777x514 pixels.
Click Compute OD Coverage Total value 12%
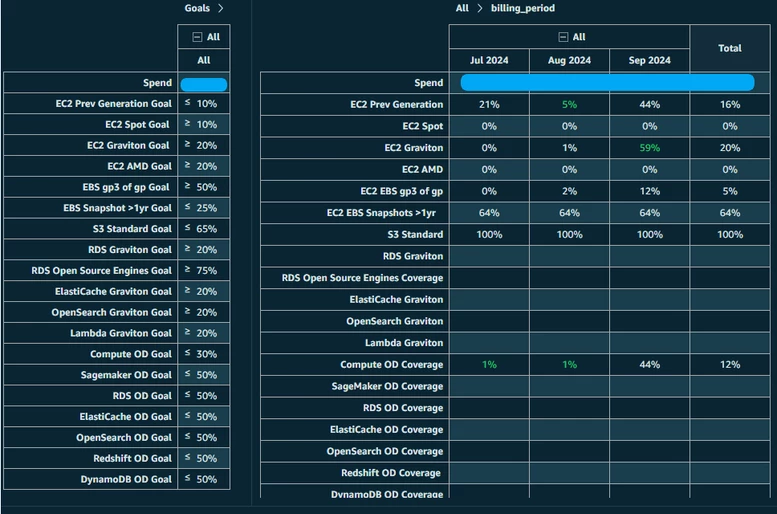pos(730,364)
